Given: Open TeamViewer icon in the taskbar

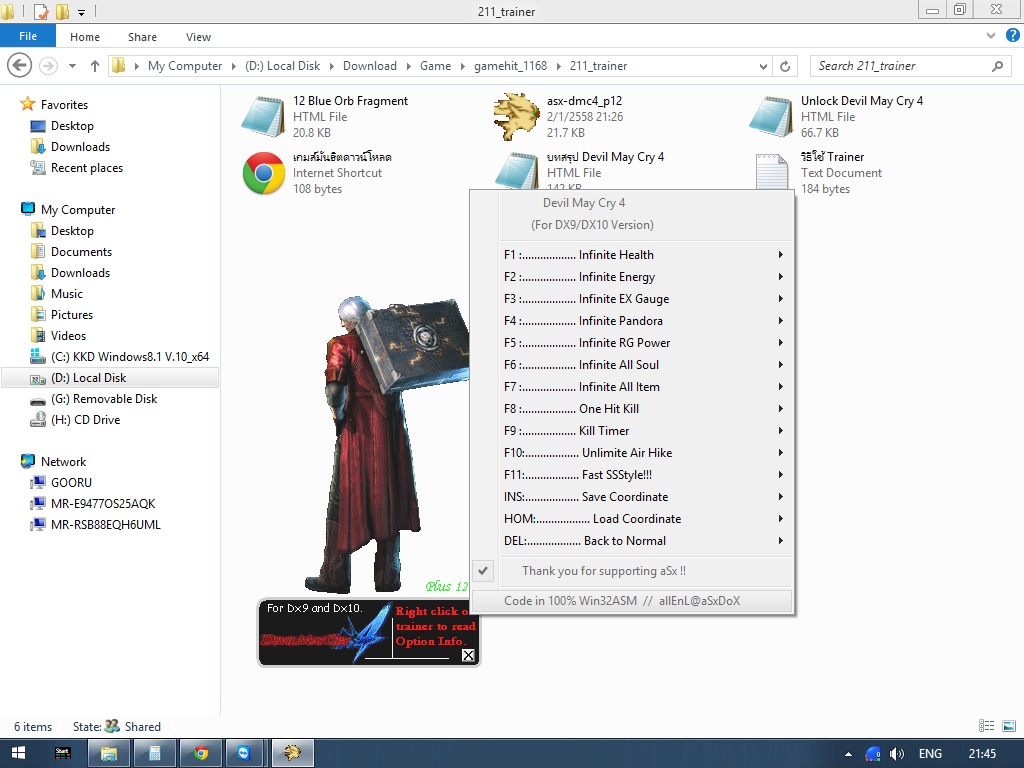Looking at the screenshot, I should tap(244, 754).
